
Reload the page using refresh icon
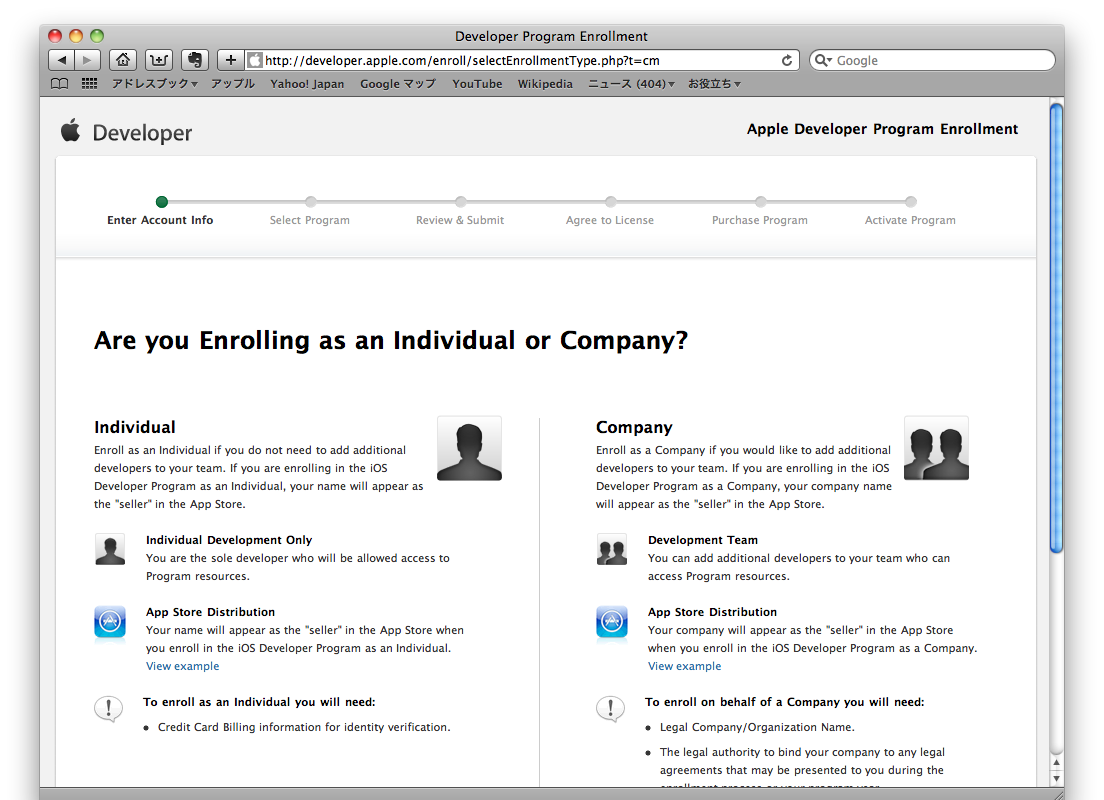coord(787,60)
